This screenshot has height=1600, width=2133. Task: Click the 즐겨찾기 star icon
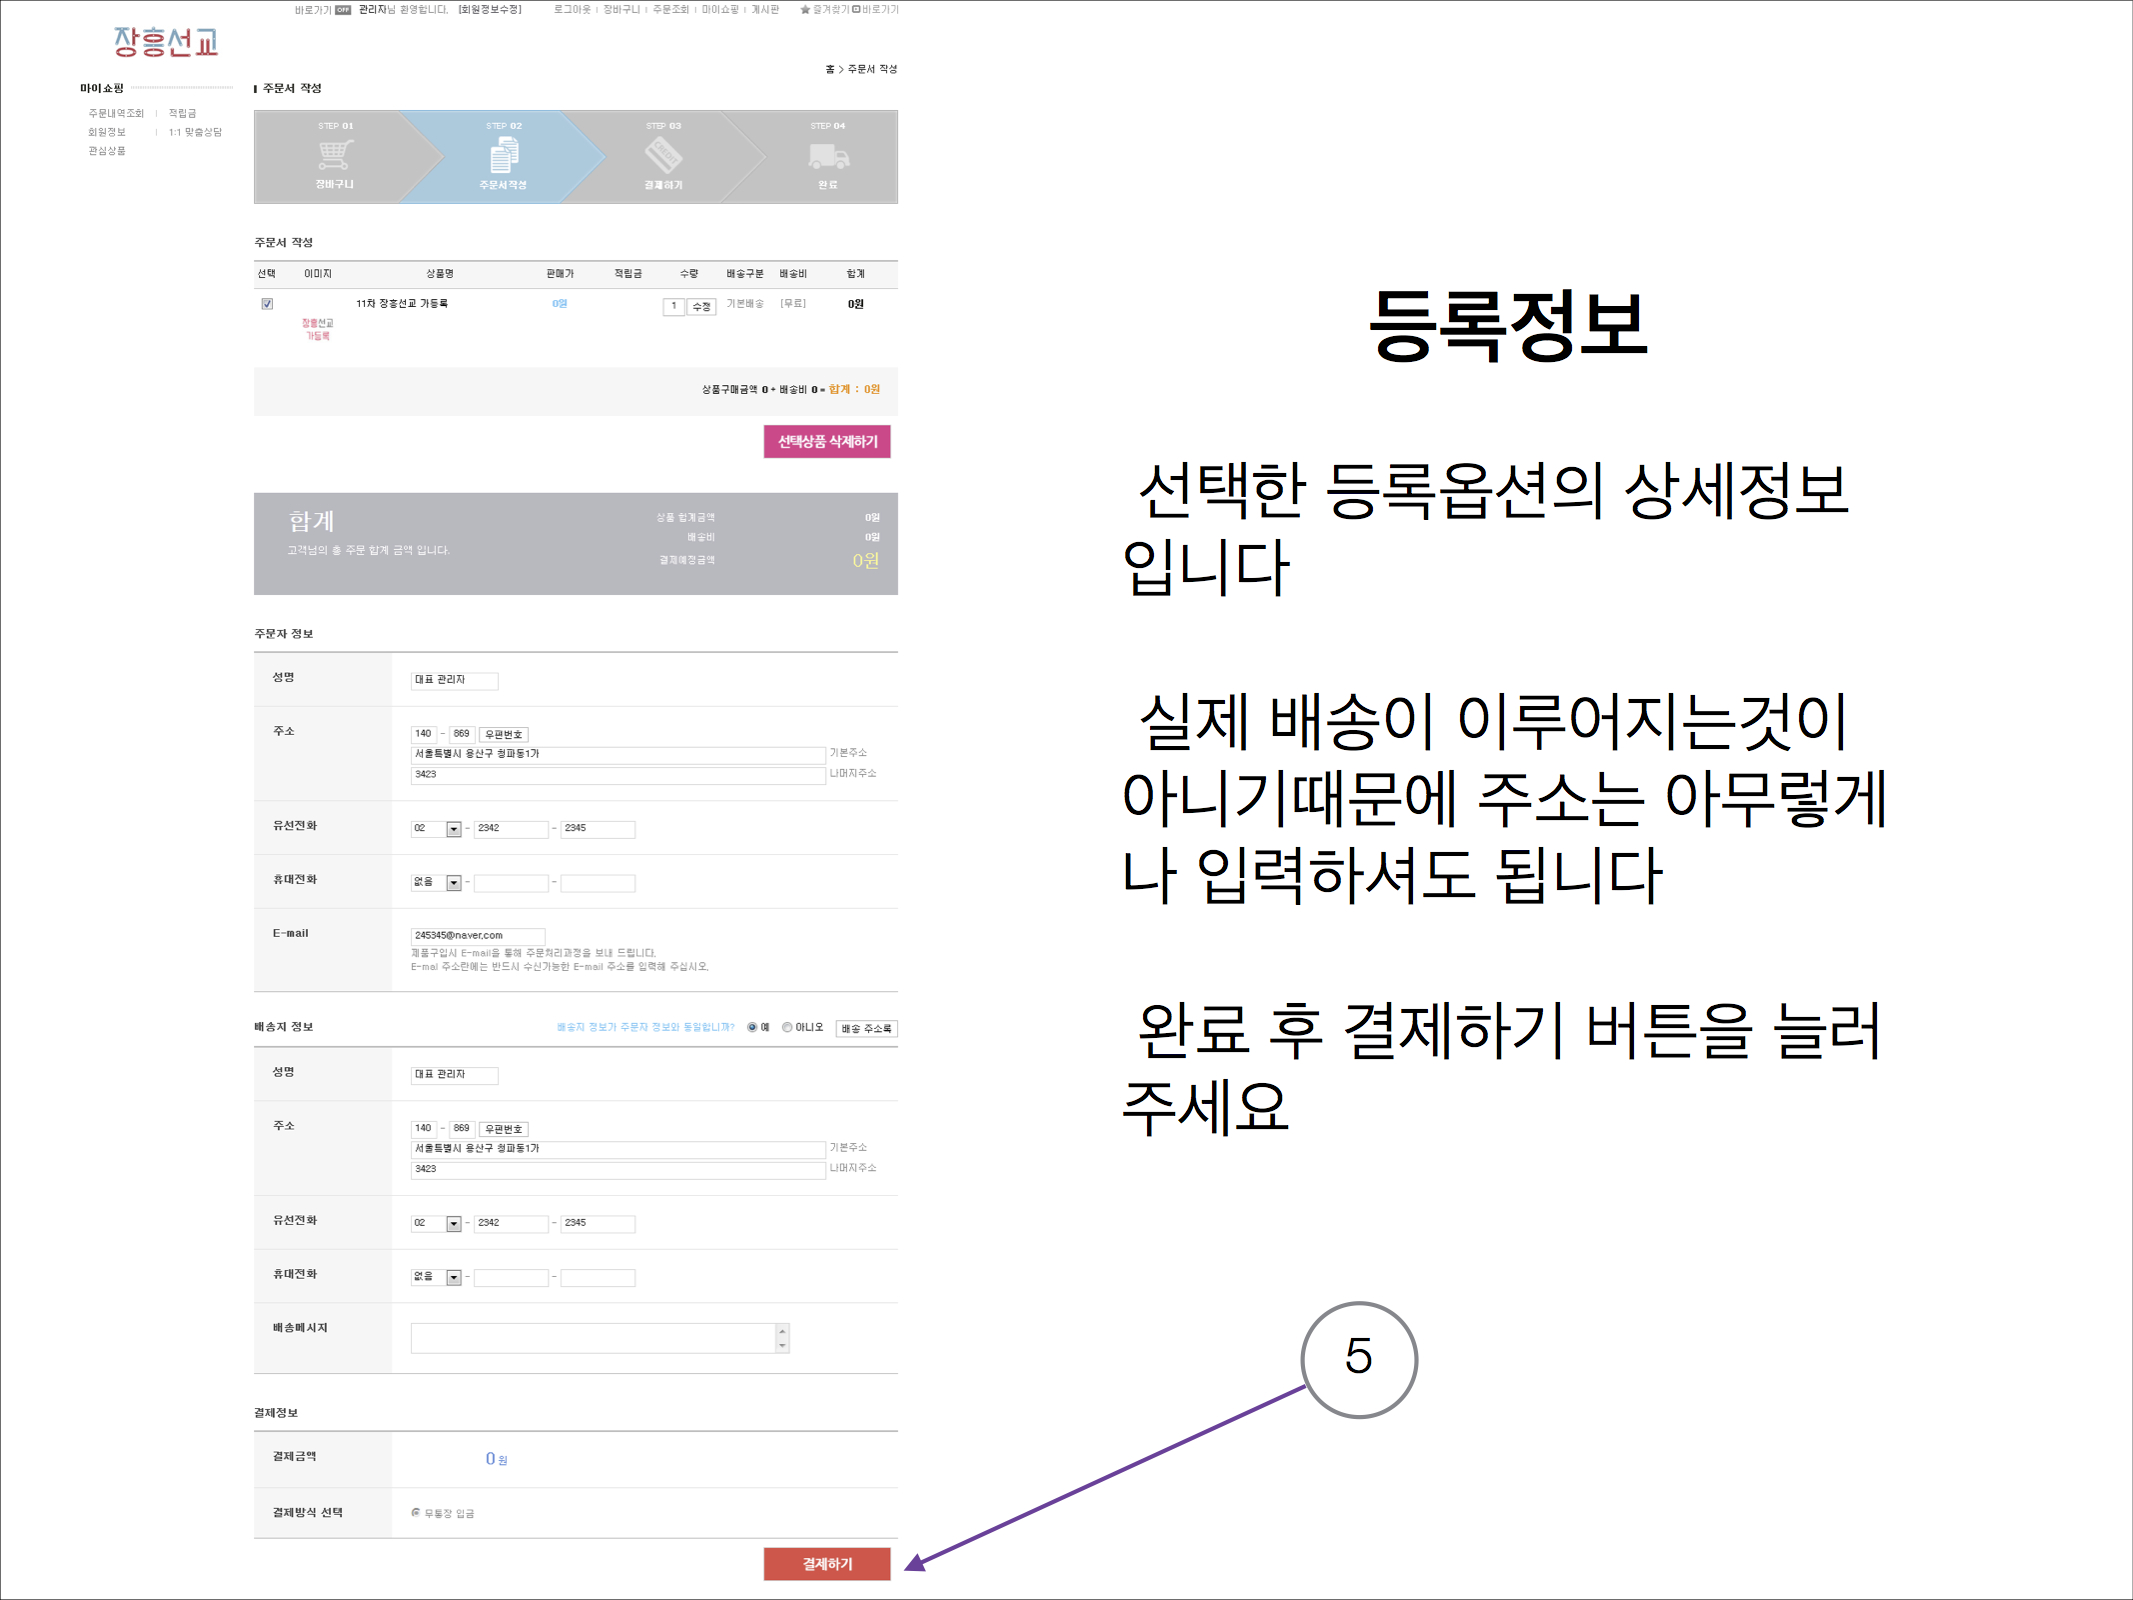[805, 9]
